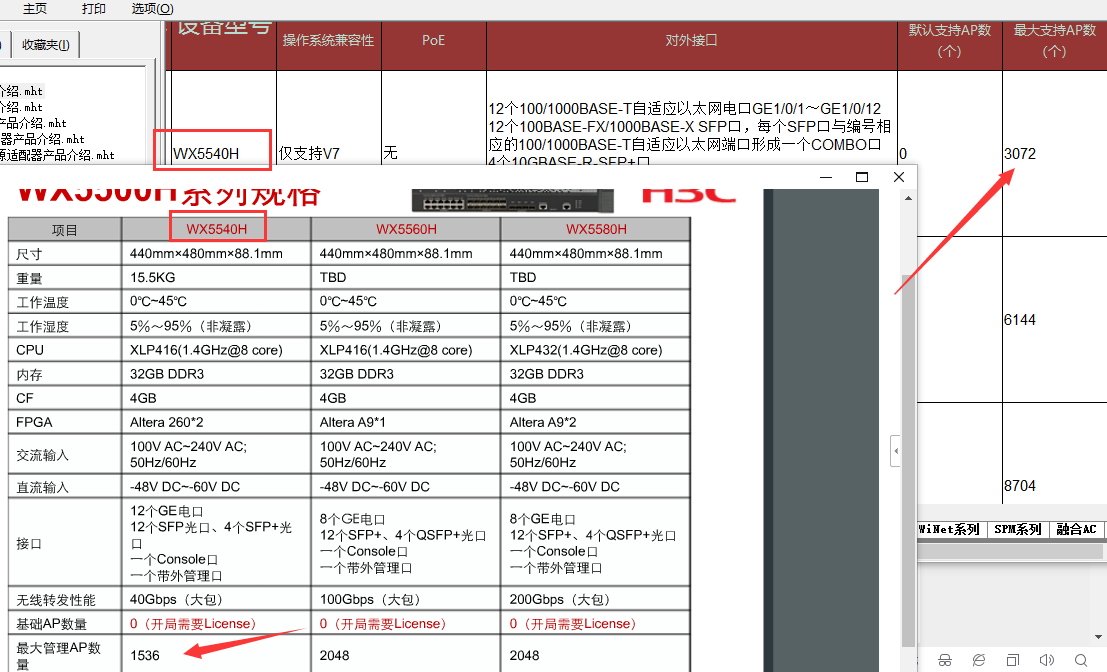Click the side panel collapse arrow handle
1107x672 pixels.
pos(896,451)
